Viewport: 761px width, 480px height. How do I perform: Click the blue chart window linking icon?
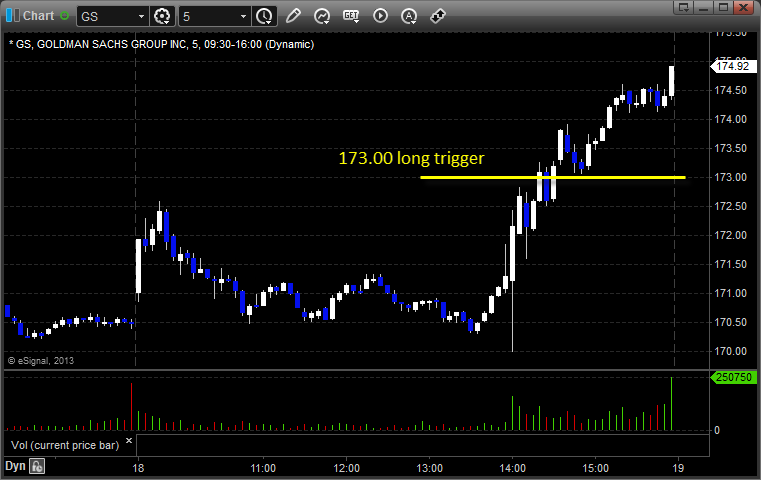click(12, 16)
